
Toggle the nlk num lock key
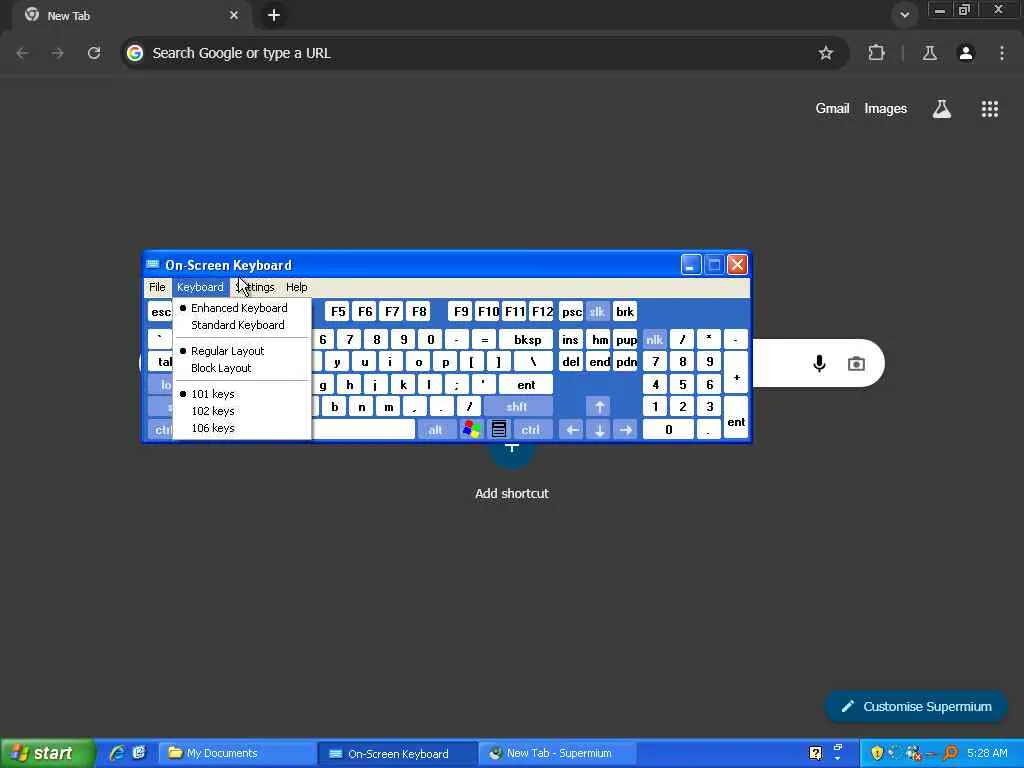click(654, 340)
